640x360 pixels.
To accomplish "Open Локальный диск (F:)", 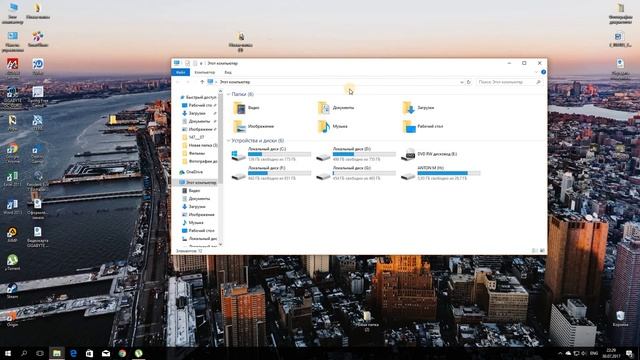I will point(271,173).
